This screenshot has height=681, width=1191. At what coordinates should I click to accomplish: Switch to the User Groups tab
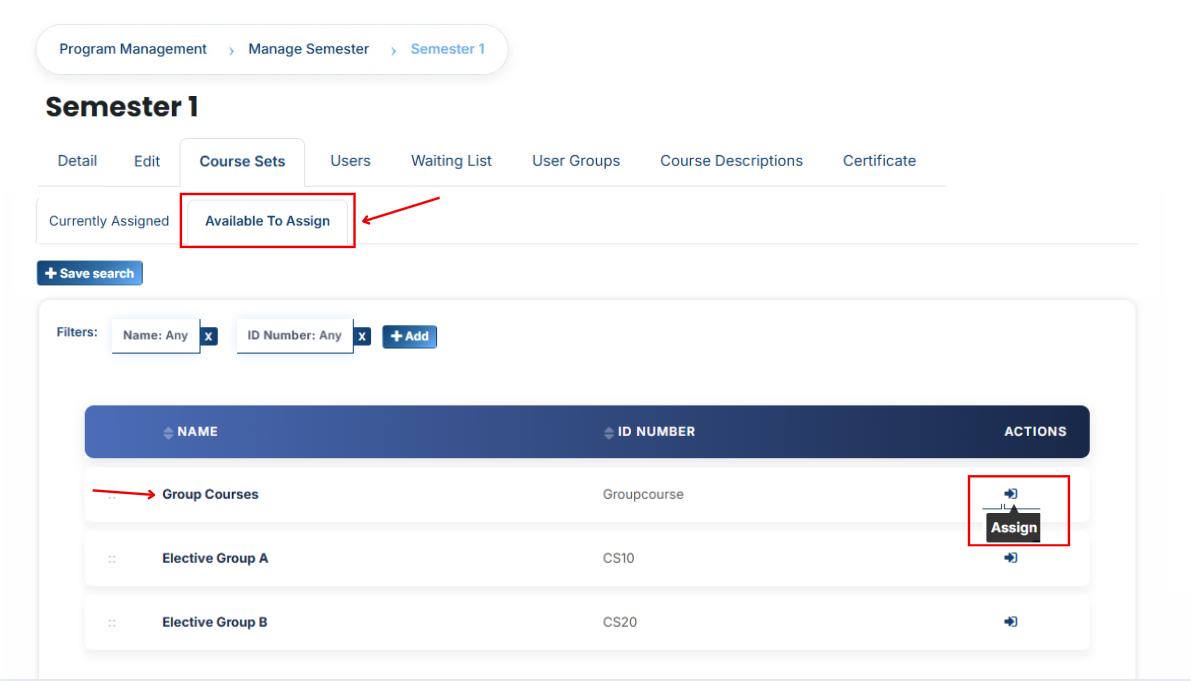[x=576, y=161]
